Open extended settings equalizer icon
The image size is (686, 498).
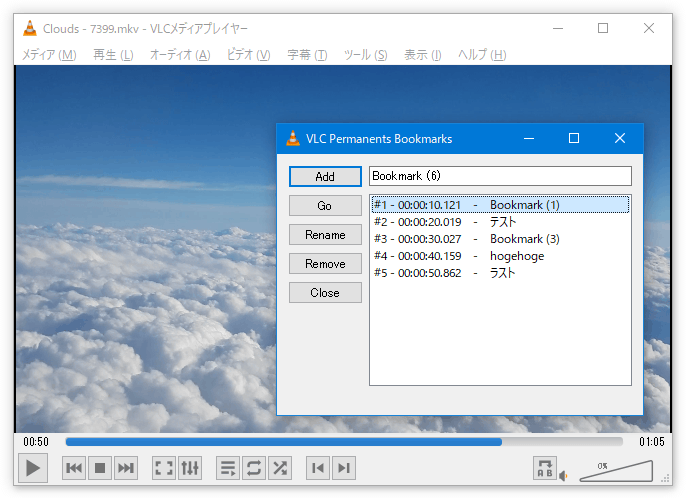tap(190, 468)
